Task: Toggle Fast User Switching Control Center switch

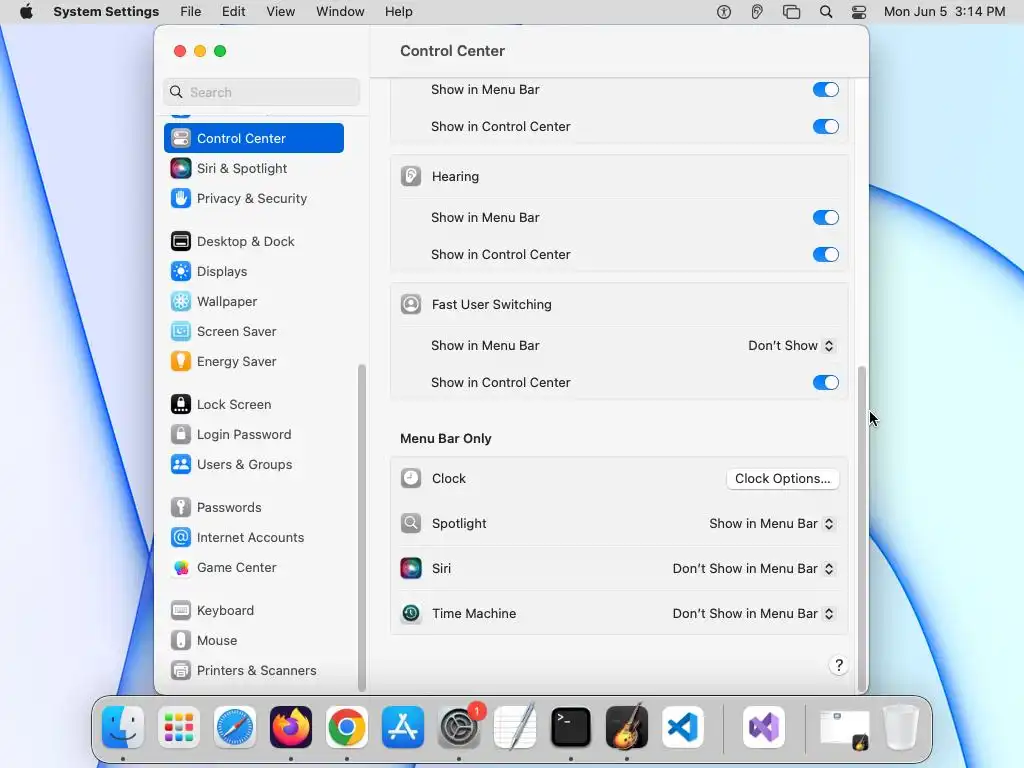Action: coord(825,383)
